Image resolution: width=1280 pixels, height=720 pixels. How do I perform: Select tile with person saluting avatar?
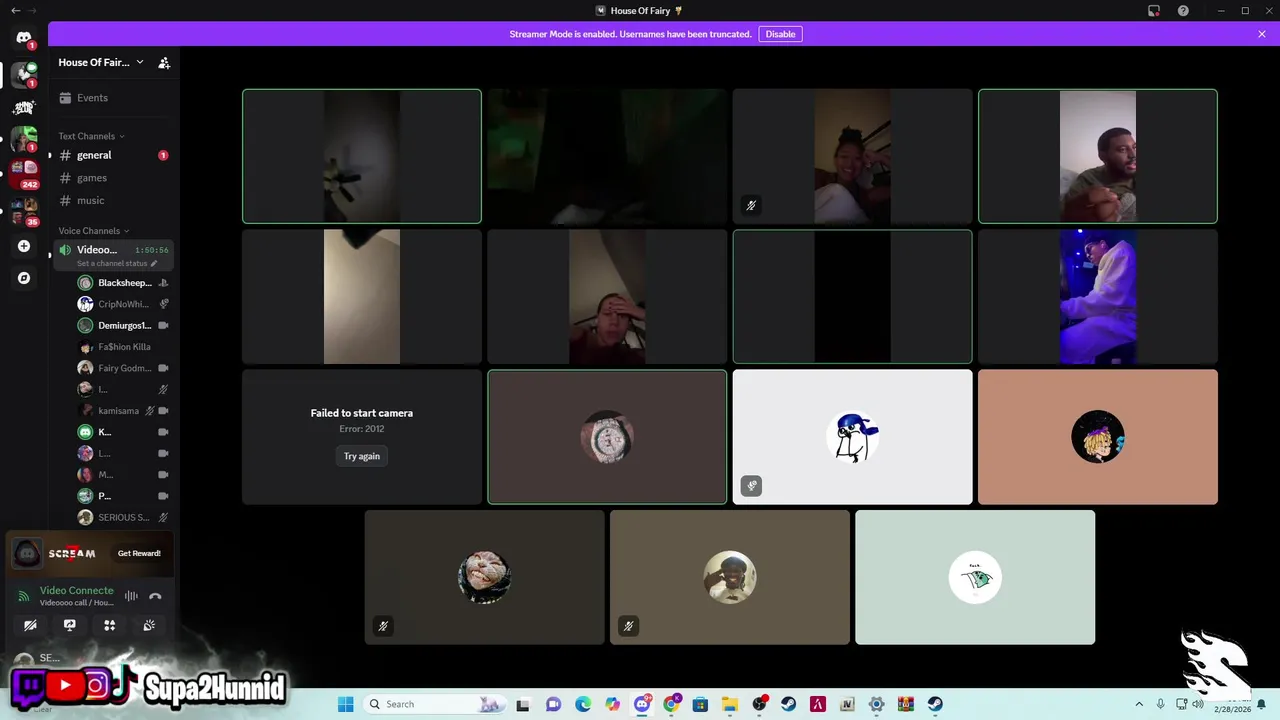(730, 578)
